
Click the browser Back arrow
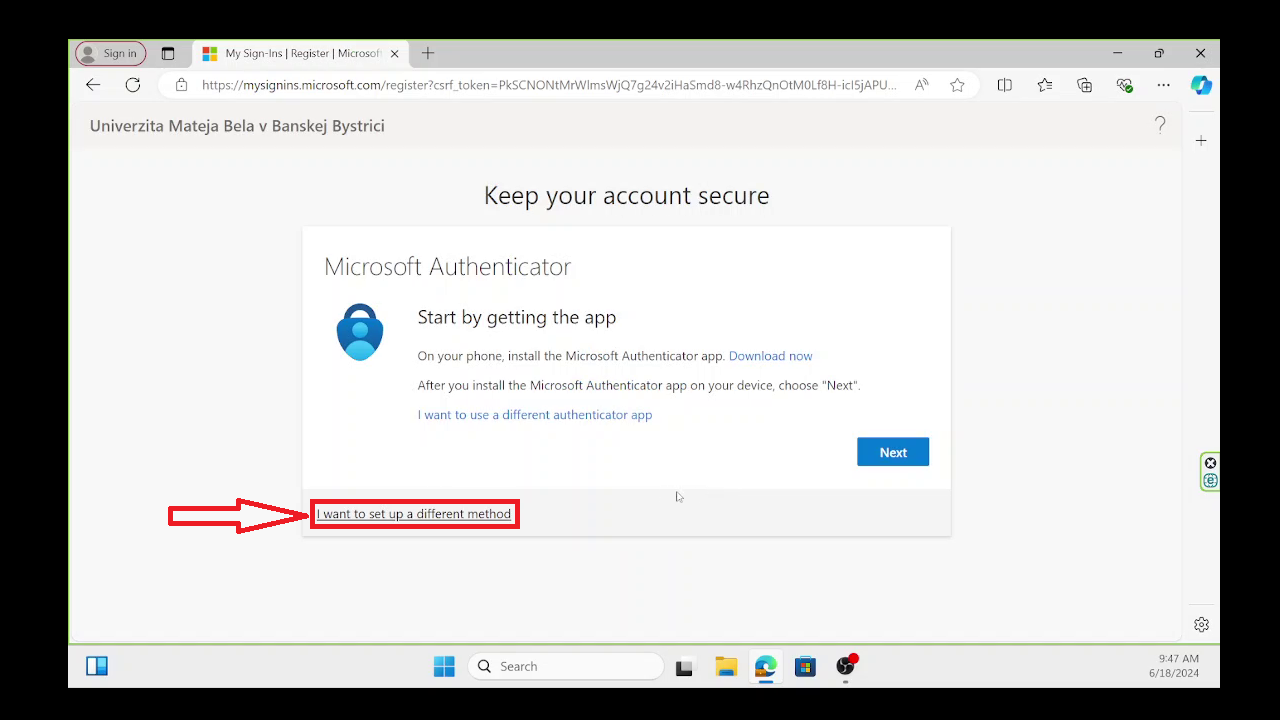[x=93, y=85]
